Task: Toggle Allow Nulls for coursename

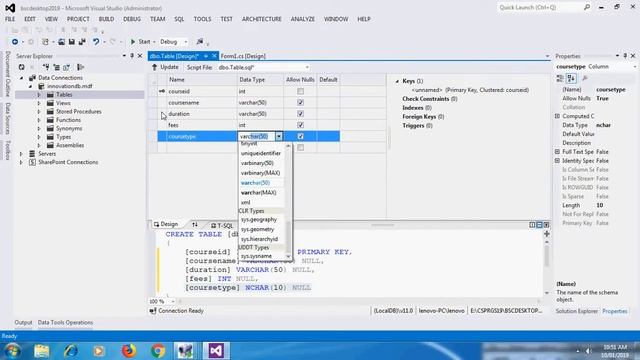Action: point(300,102)
